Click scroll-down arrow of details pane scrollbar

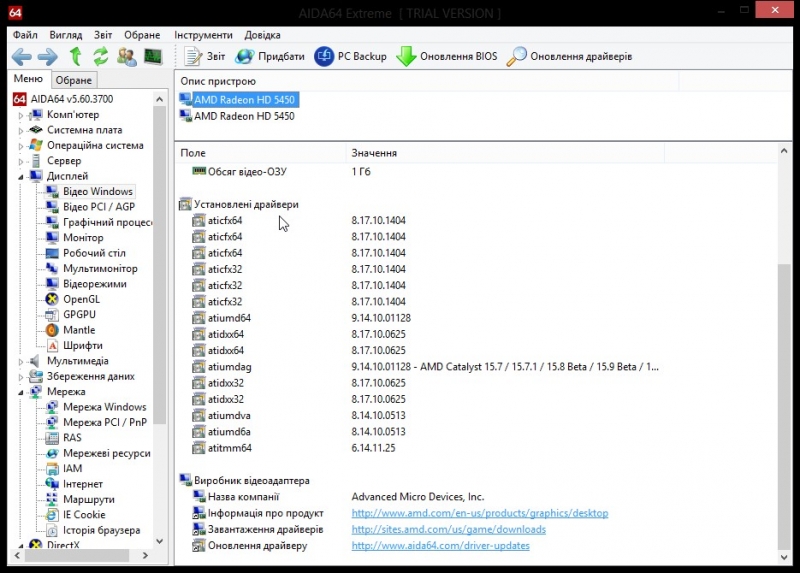coord(784,557)
